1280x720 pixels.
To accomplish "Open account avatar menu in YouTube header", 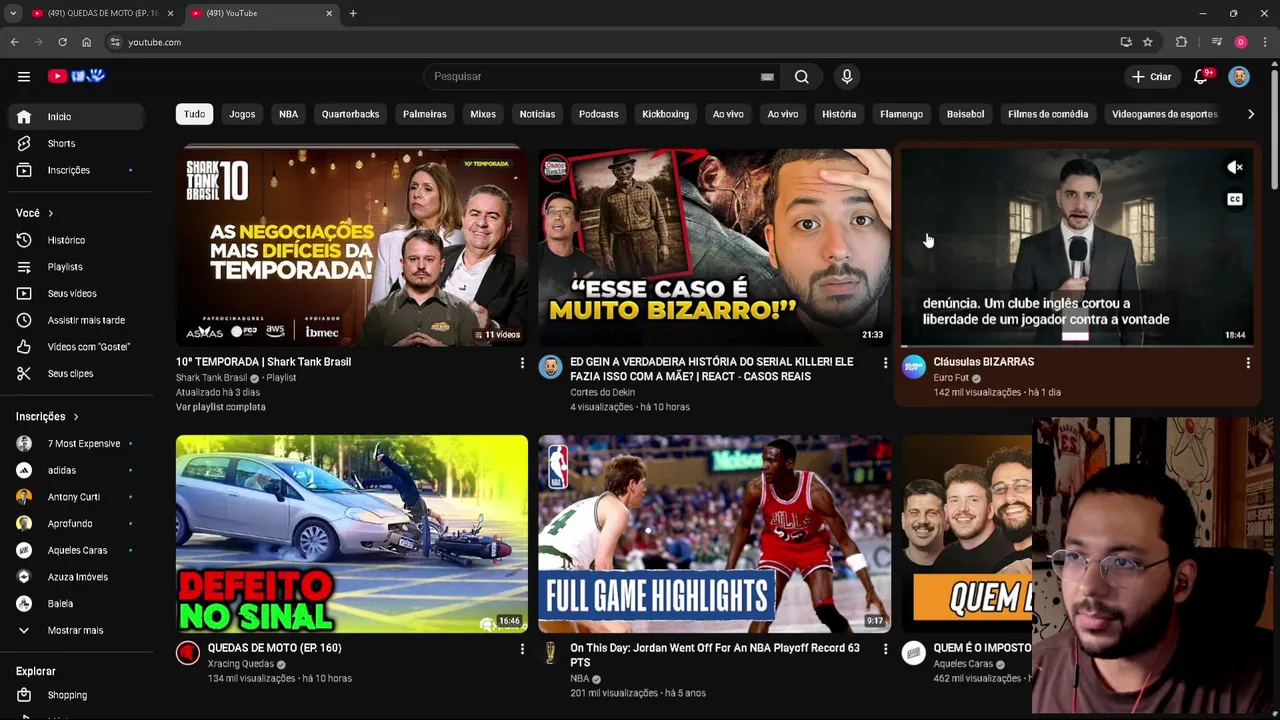I will pos(1239,76).
